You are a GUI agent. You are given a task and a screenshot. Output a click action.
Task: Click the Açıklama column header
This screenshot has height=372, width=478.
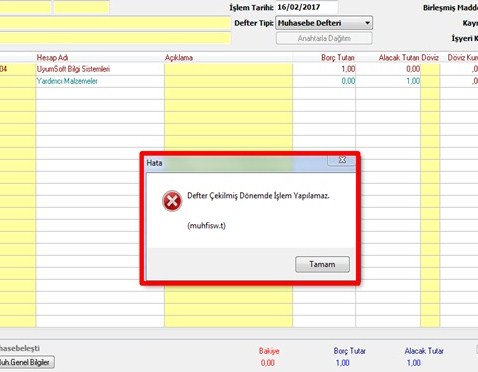click(x=179, y=58)
